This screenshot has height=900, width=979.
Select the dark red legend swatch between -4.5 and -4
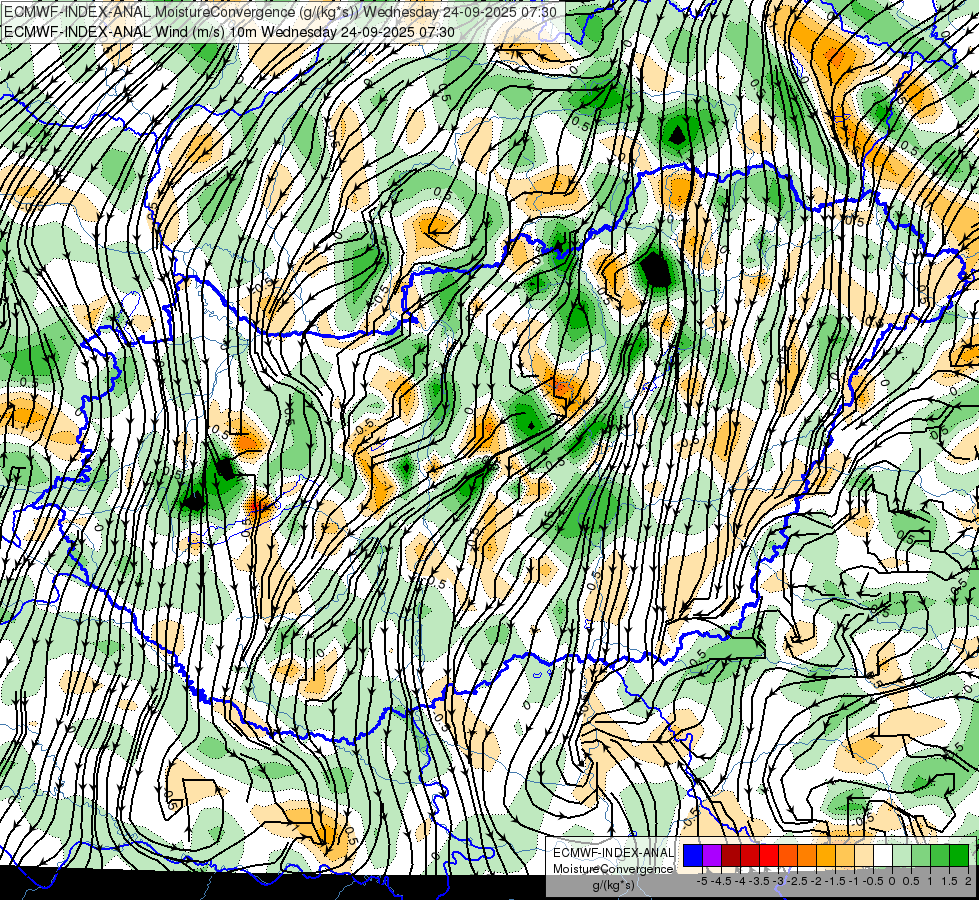click(x=731, y=855)
